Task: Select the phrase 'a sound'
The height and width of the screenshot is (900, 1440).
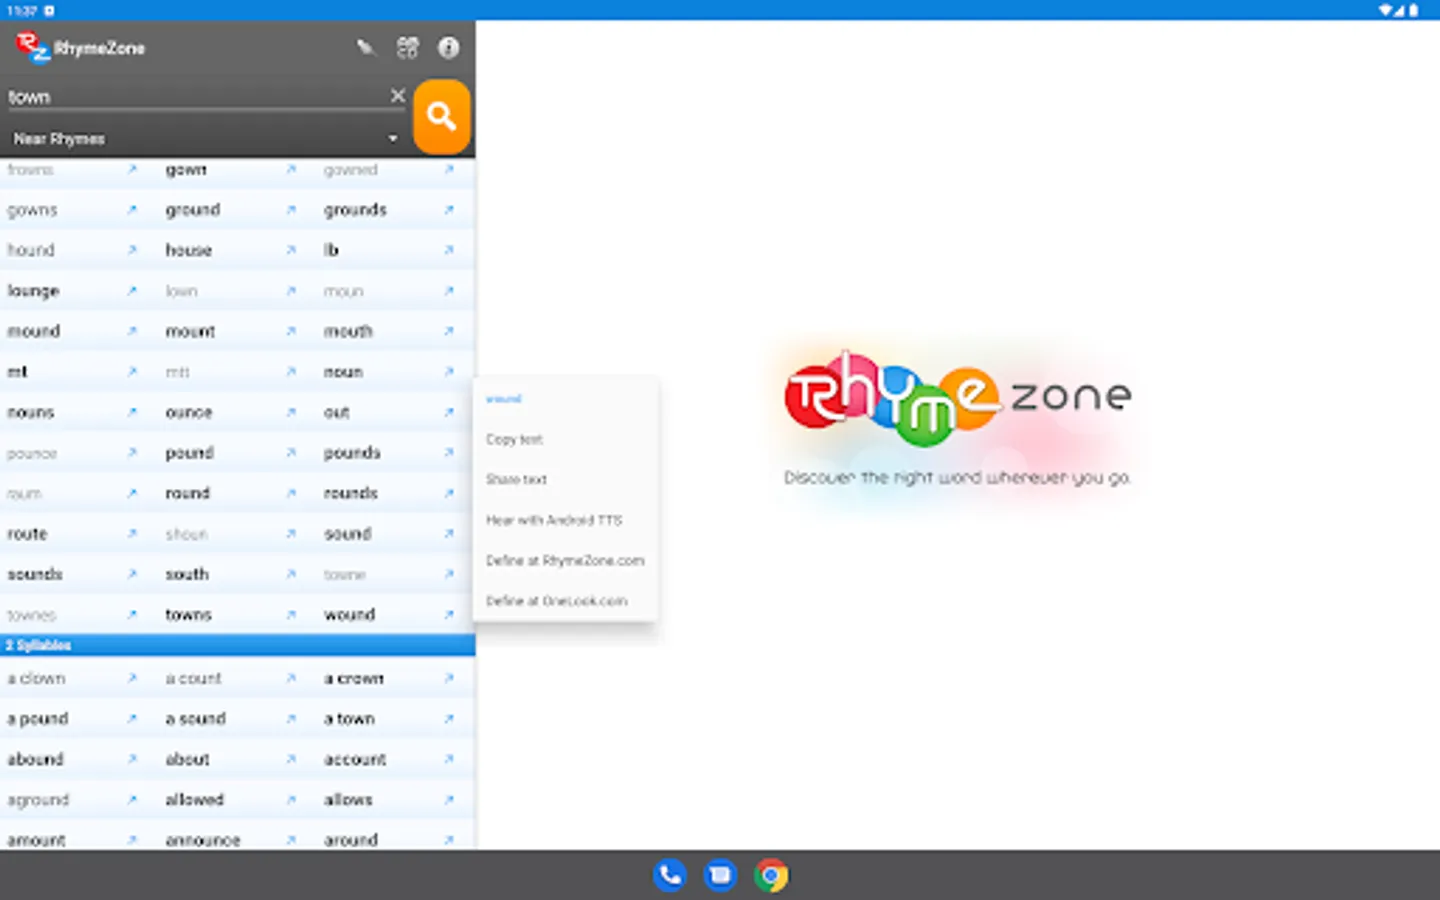Action: [196, 718]
